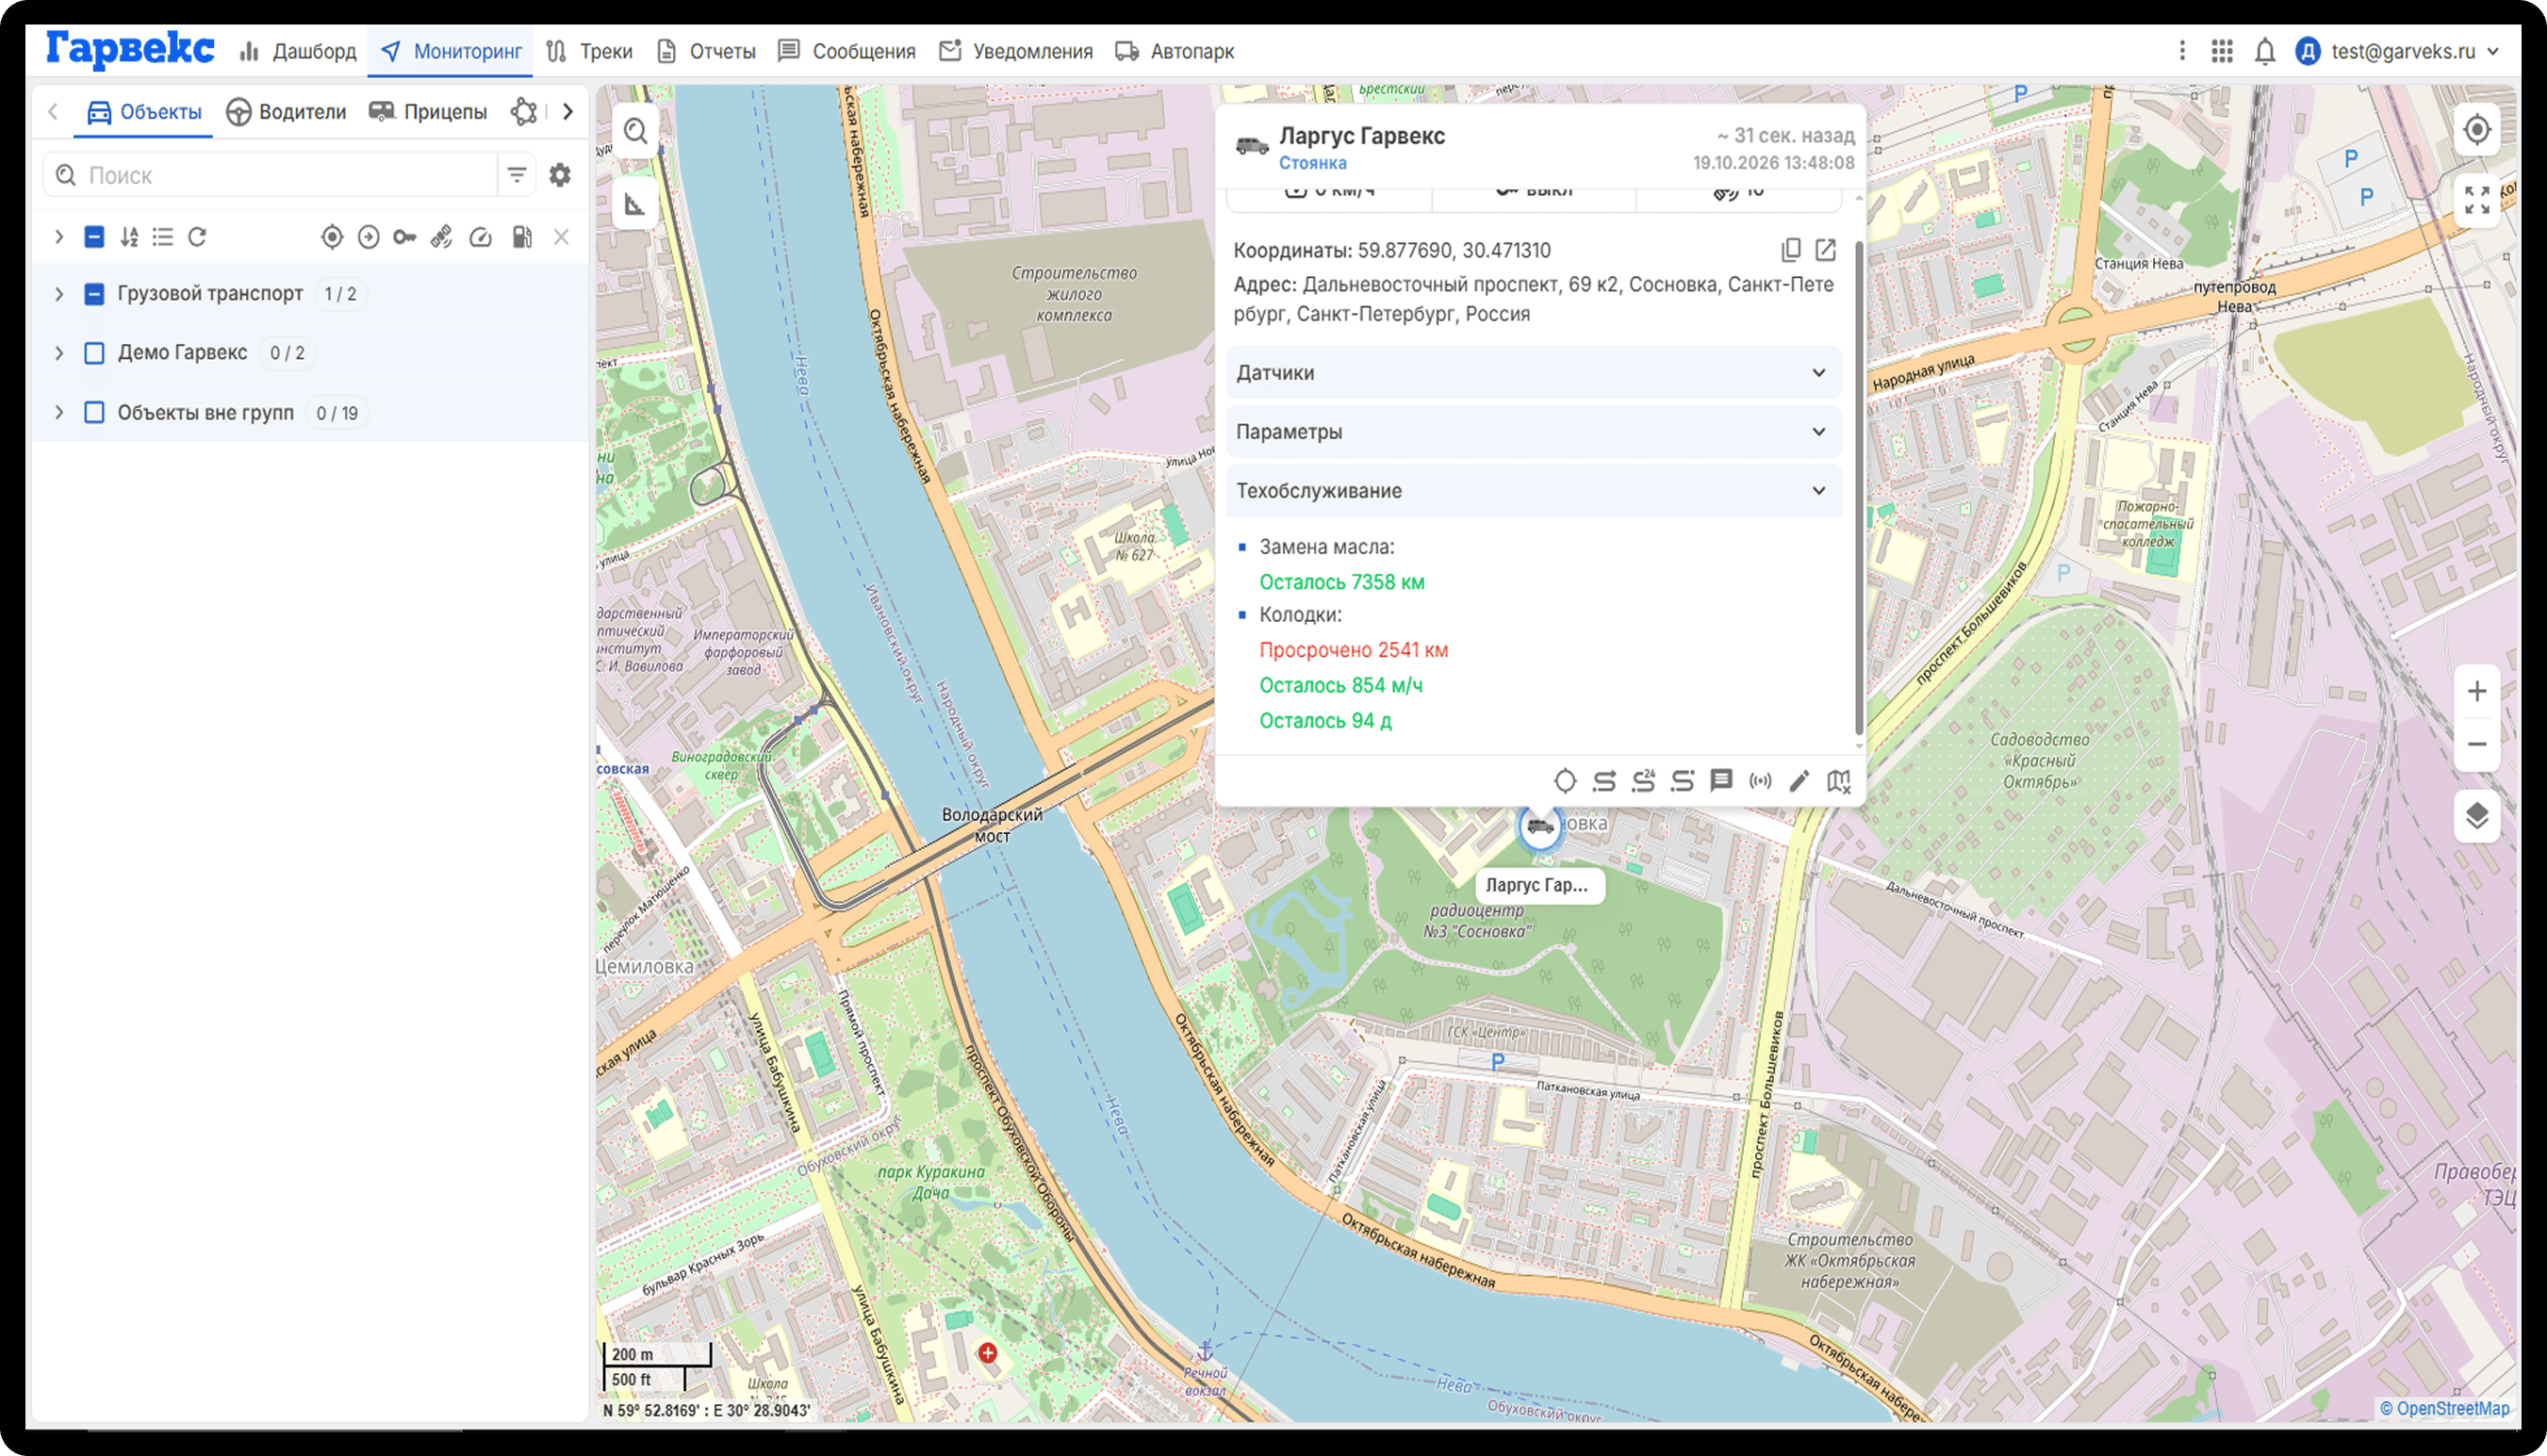2547x1456 pixels.
Task: Go to the Автопарк tab
Action: [x=1175, y=52]
